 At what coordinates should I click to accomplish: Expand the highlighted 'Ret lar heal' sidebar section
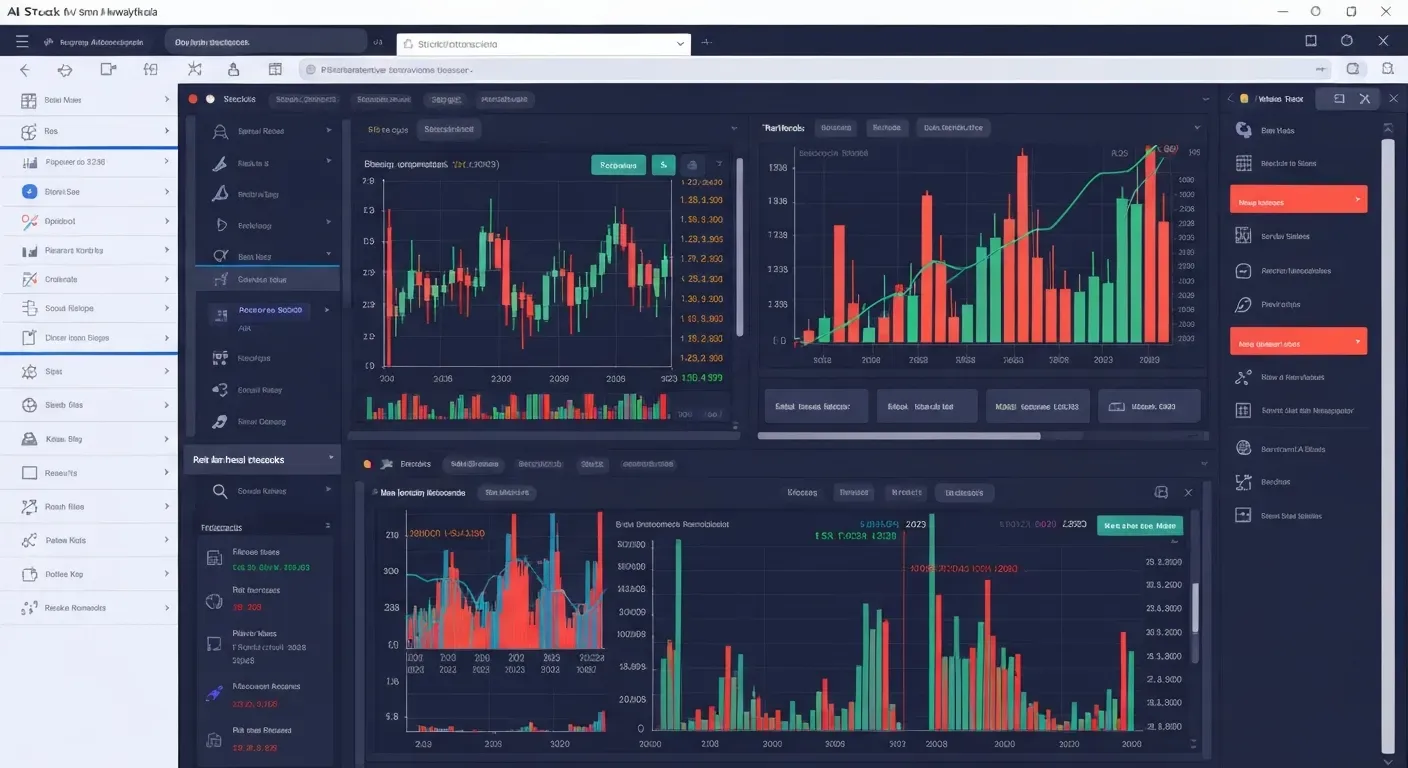tap(262, 459)
